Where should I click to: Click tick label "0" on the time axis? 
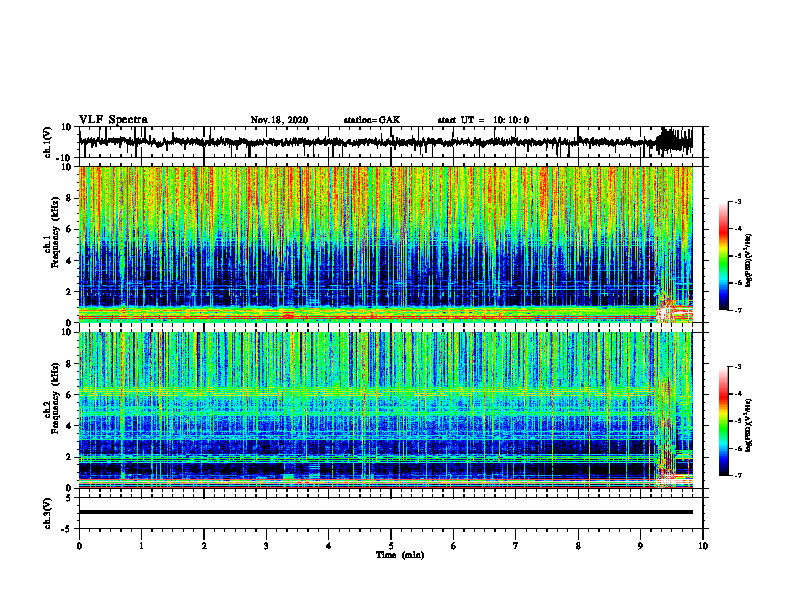[x=79, y=546]
